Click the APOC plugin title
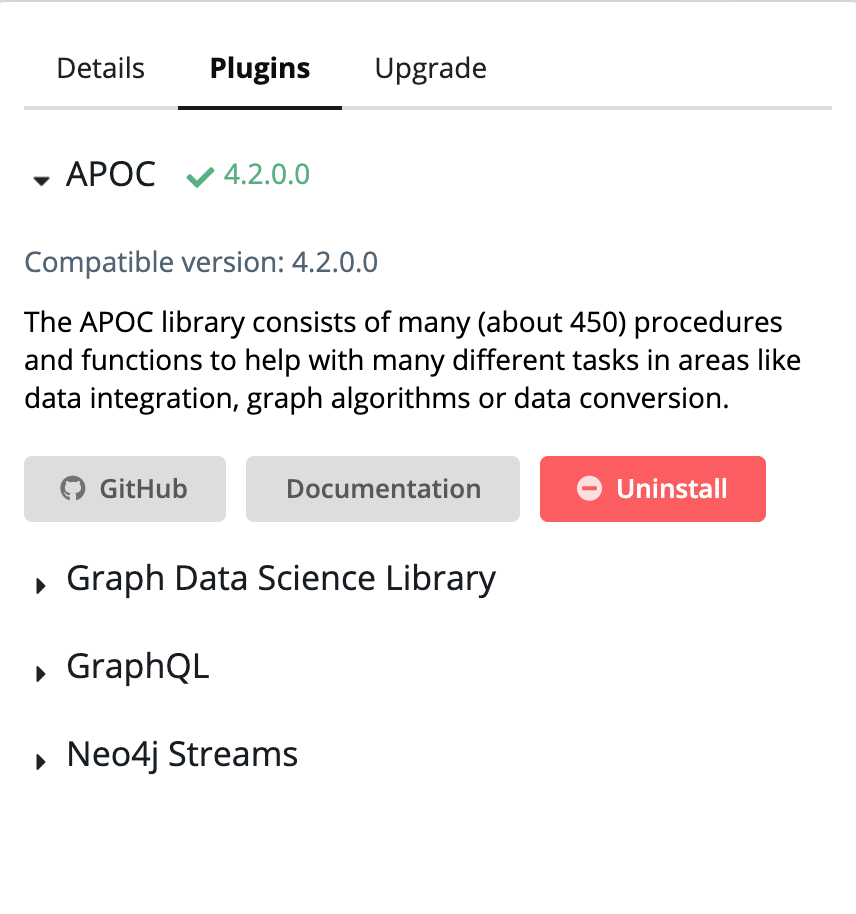This screenshot has height=914, width=856. (111, 174)
